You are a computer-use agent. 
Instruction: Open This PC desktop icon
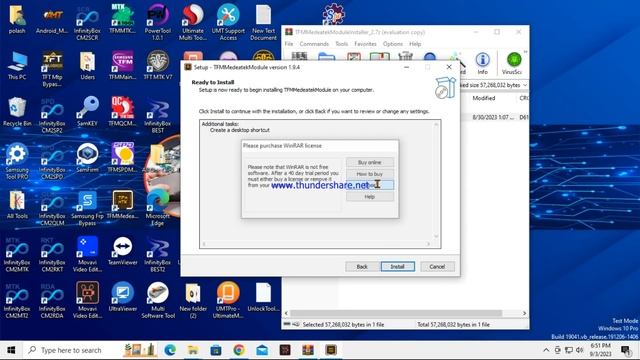tap(17, 65)
